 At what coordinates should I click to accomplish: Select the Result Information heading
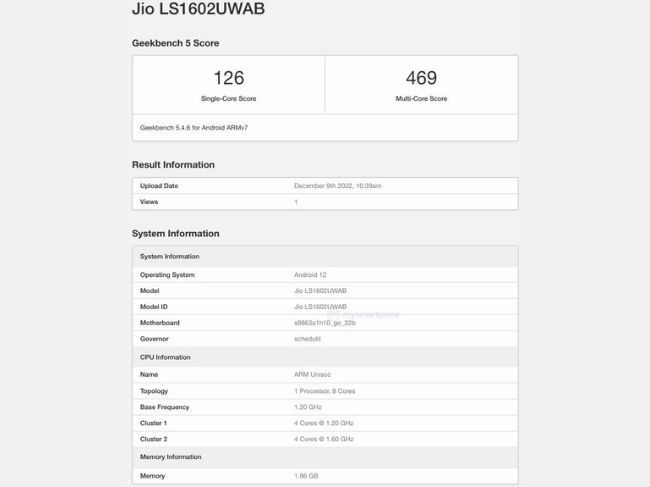pos(173,165)
